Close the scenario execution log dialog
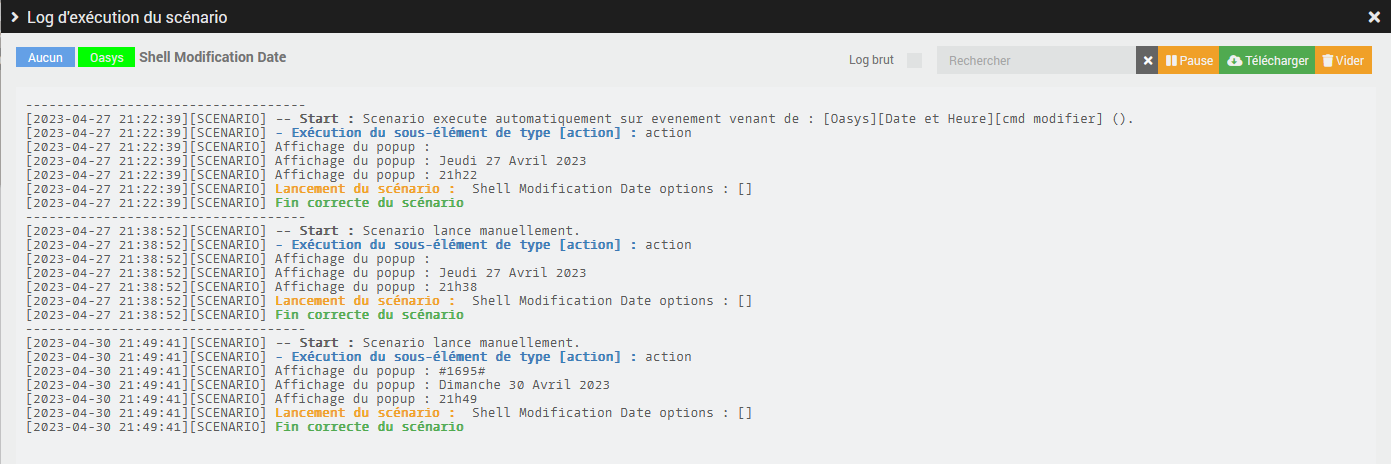 pyautogui.click(x=1374, y=17)
